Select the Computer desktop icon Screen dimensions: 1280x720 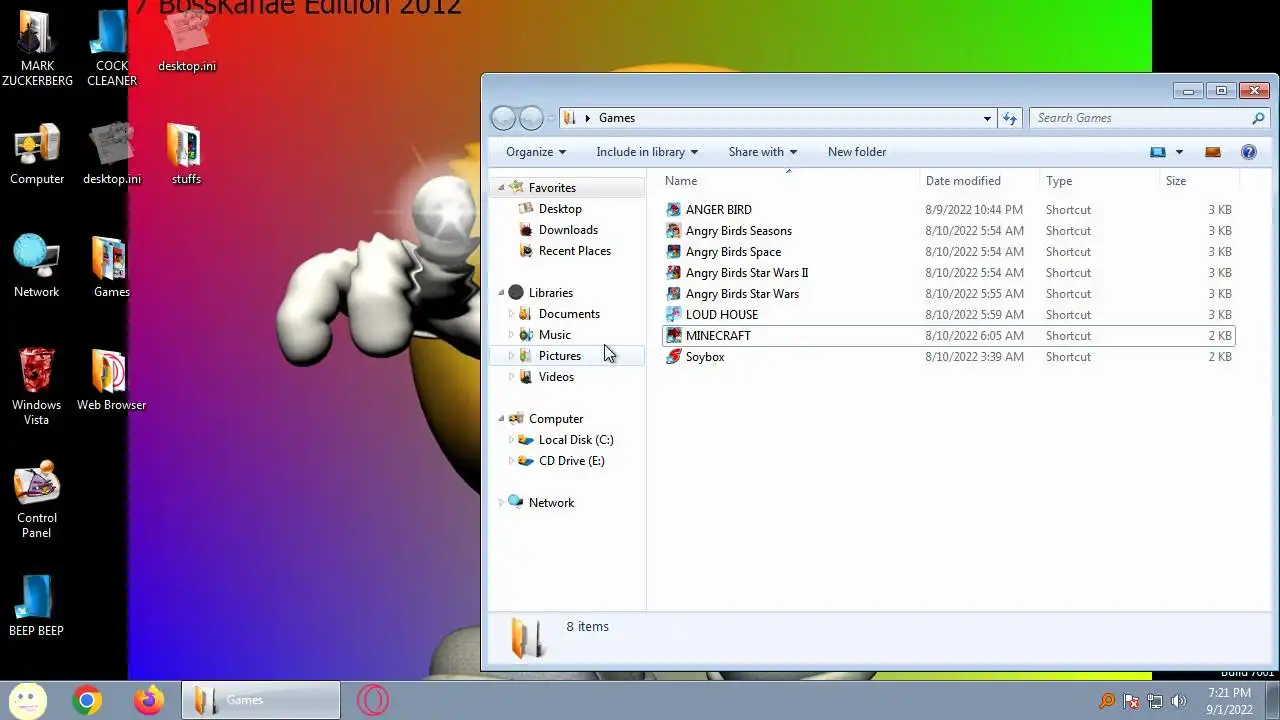[37, 155]
